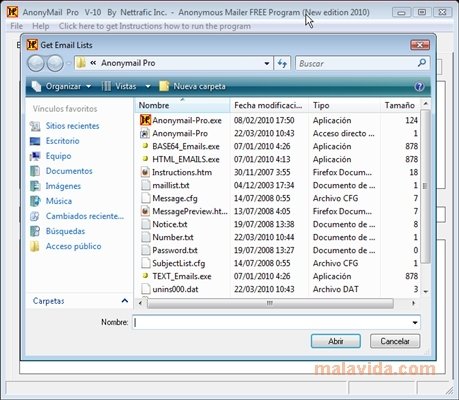Go back with the back arrow button
Screen dimensions: 459x400
pos(36,63)
